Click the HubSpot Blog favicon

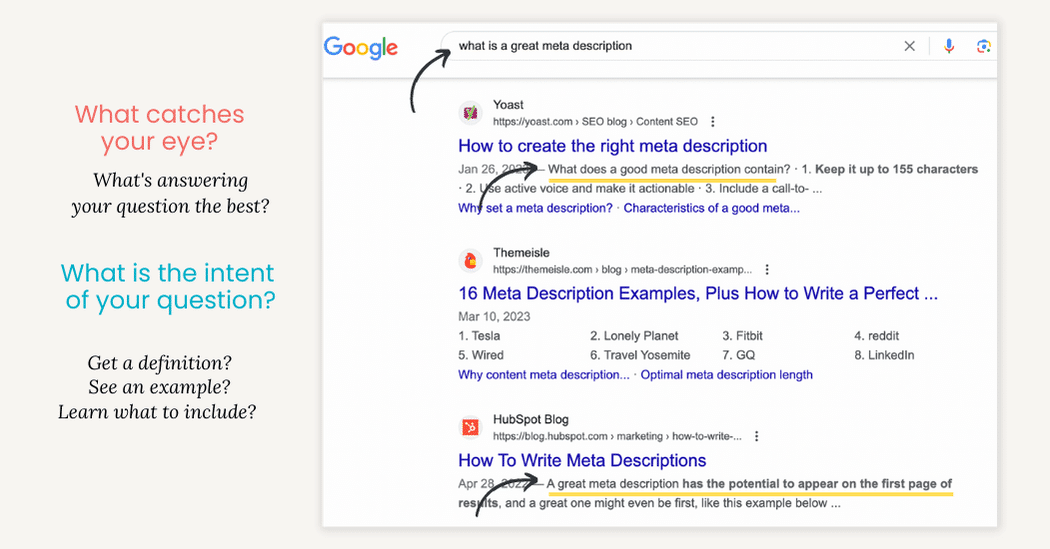(471, 427)
